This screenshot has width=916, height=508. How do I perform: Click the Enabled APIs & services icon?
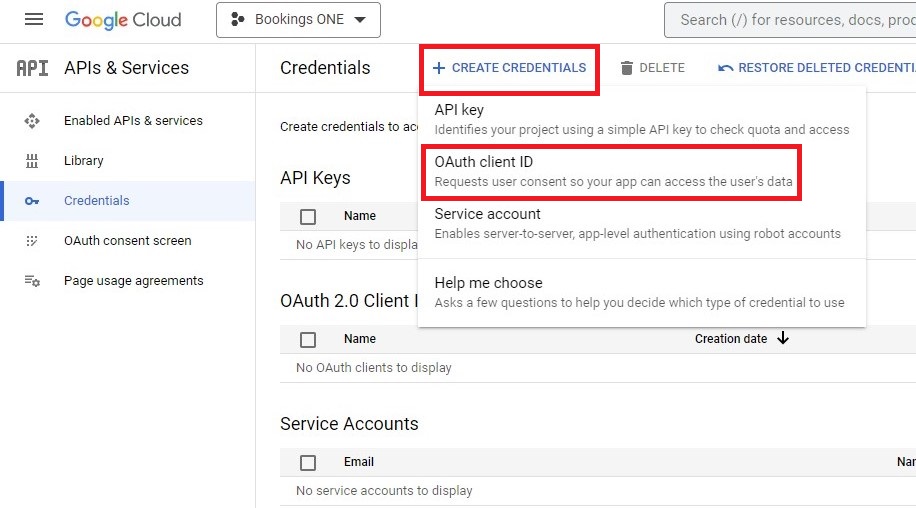pos(32,121)
